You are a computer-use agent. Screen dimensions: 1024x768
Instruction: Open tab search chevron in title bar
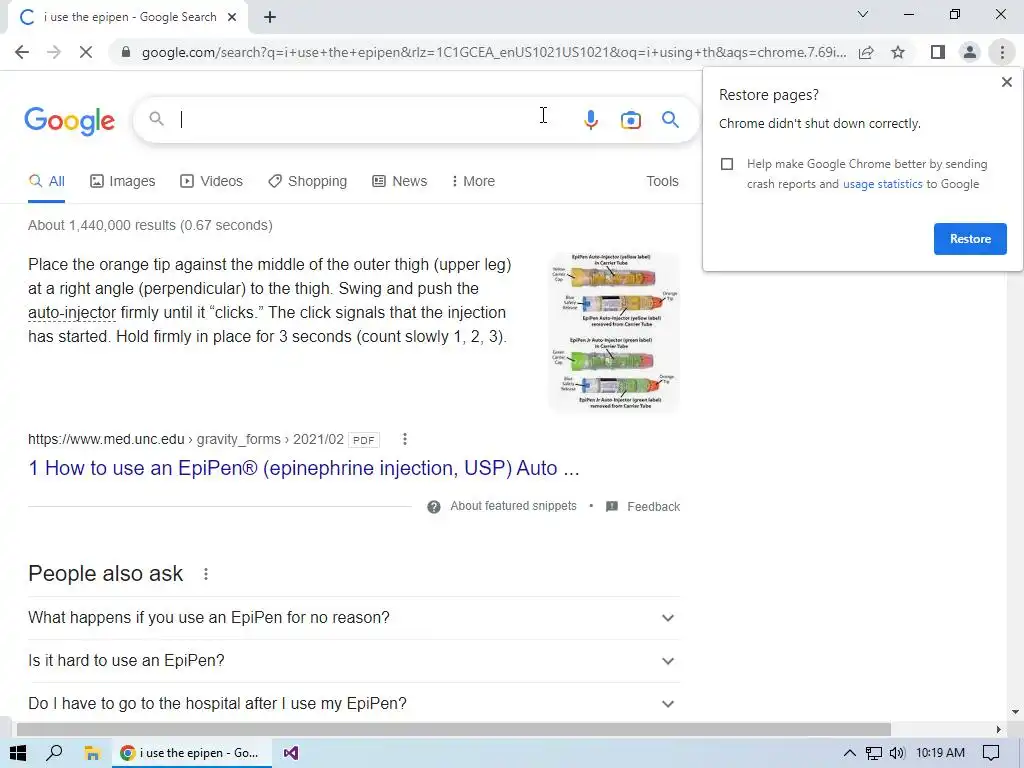coord(863,14)
